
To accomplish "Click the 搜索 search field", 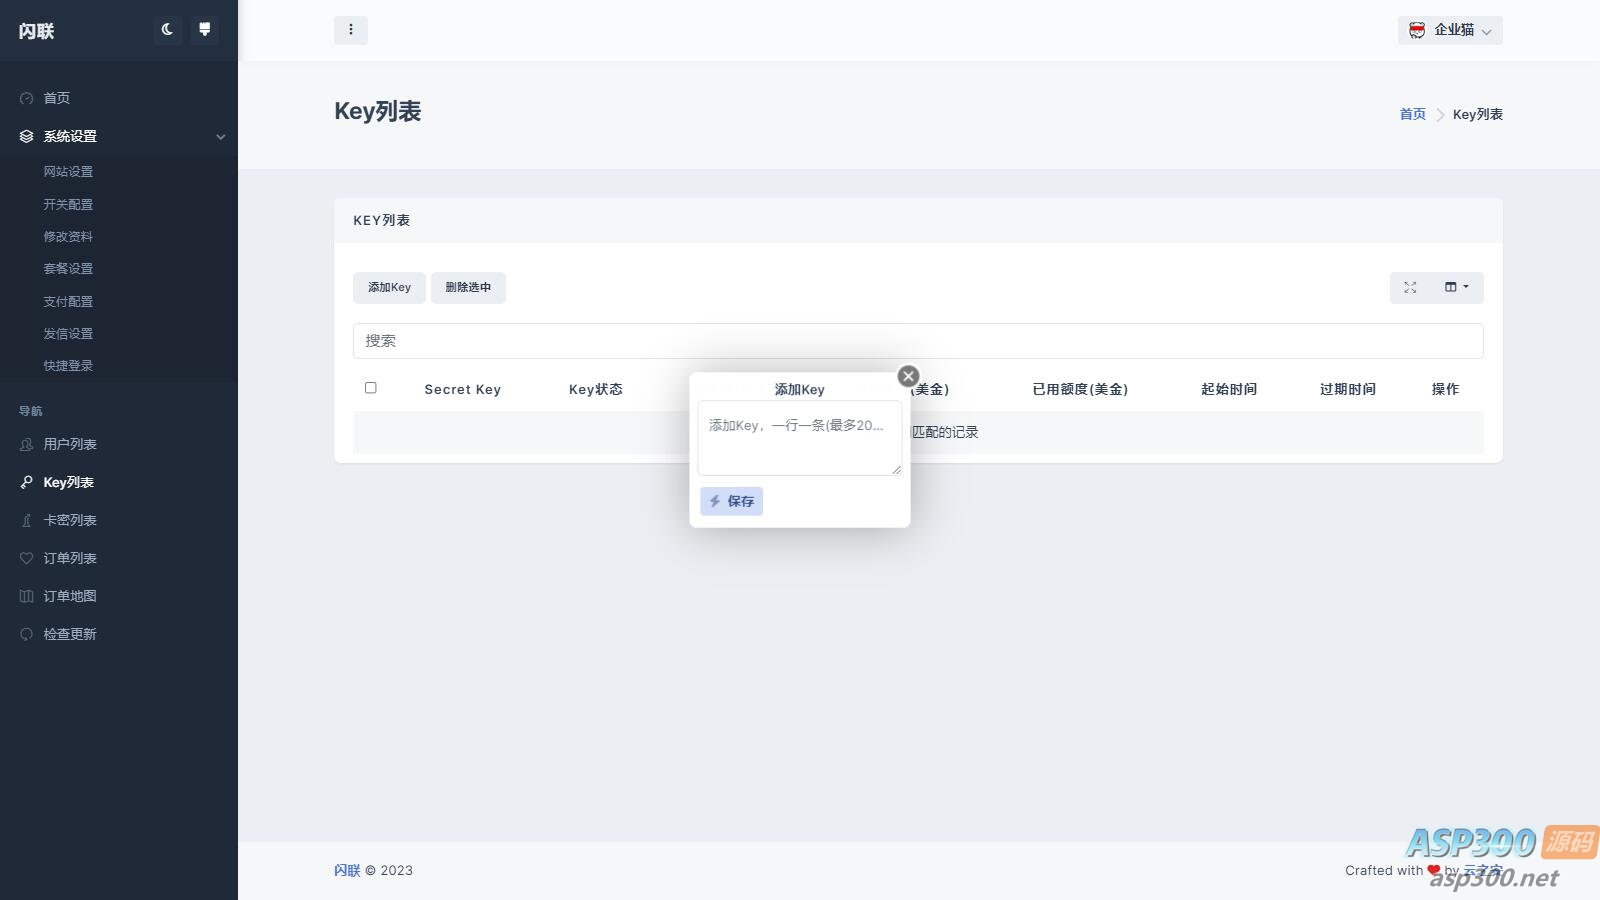I will 917,341.
